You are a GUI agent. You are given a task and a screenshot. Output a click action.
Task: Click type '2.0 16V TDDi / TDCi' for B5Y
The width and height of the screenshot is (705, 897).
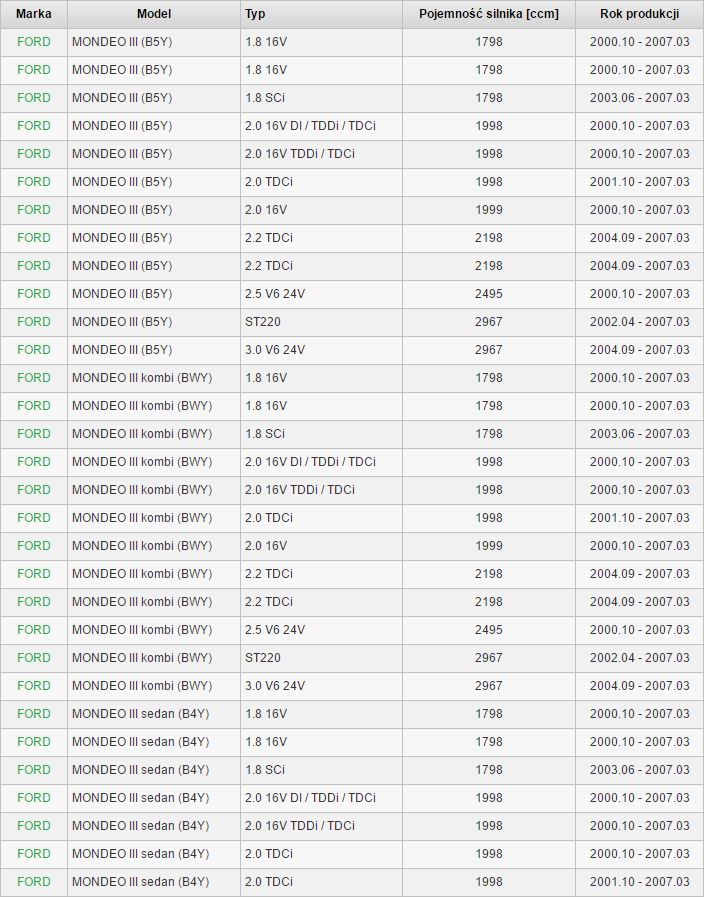point(300,154)
